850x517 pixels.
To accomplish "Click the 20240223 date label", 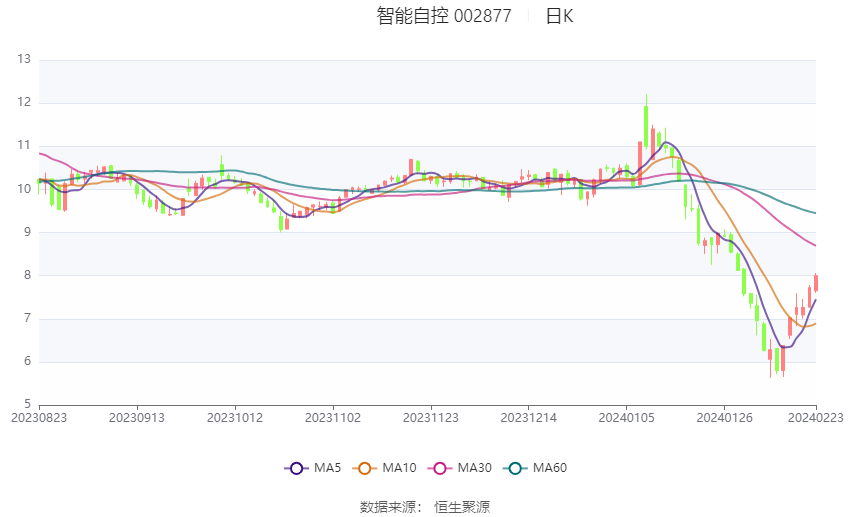I will click(816, 418).
